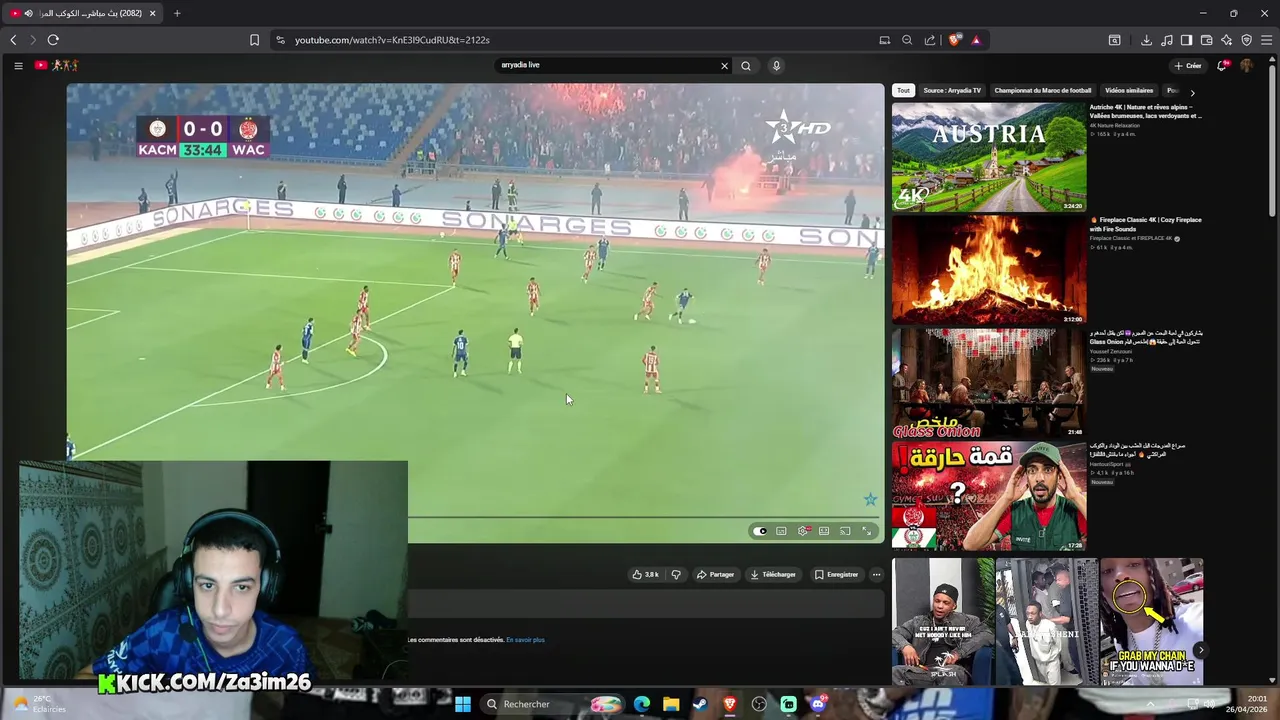This screenshot has height=720, width=1280.
Task: Toggle the autoplay switch in video player
Action: click(x=760, y=531)
